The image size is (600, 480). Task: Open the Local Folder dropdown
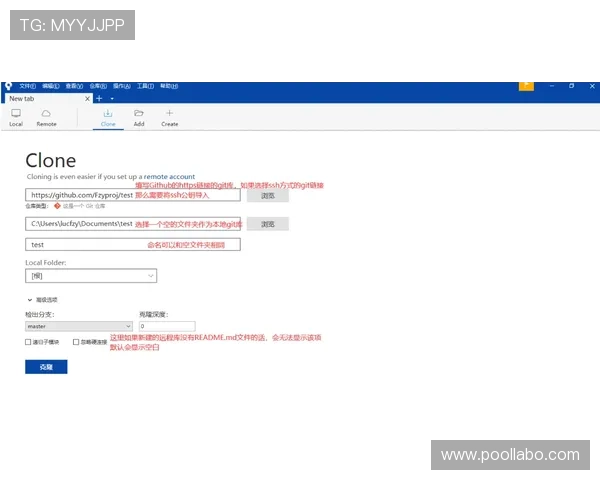[91, 276]
